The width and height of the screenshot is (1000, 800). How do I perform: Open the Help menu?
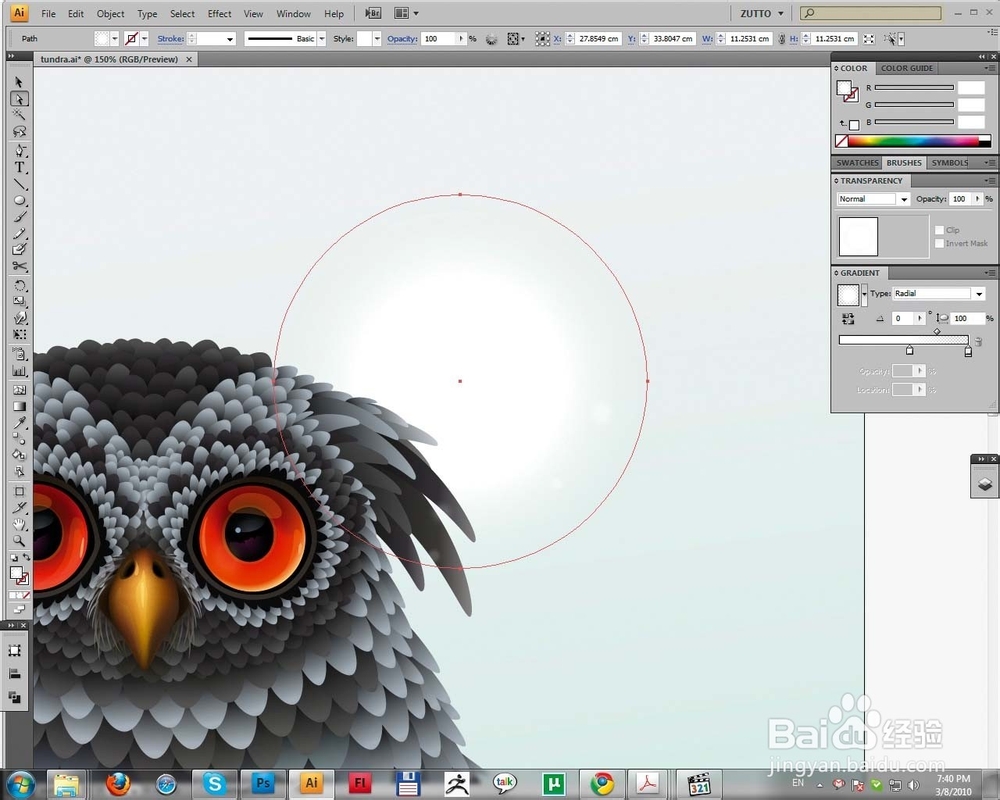(x=334, y=13)
